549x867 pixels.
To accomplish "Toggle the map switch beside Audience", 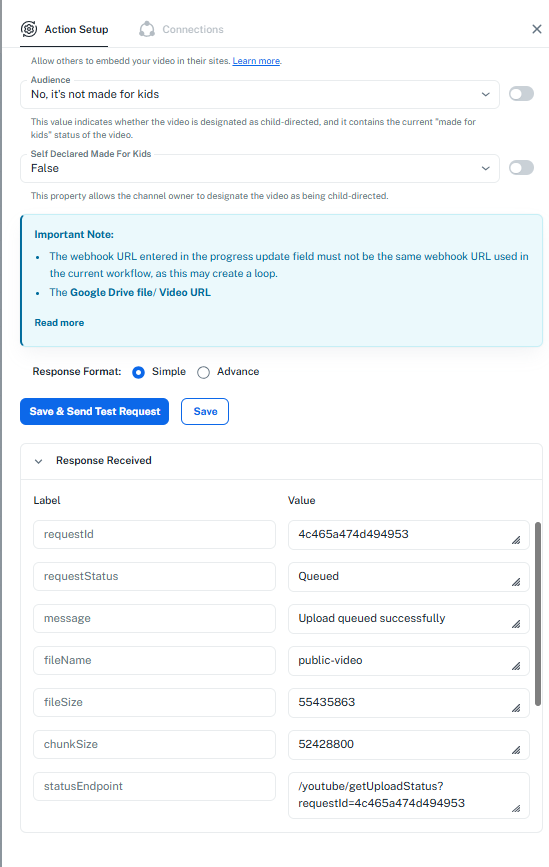I will 521,94.
